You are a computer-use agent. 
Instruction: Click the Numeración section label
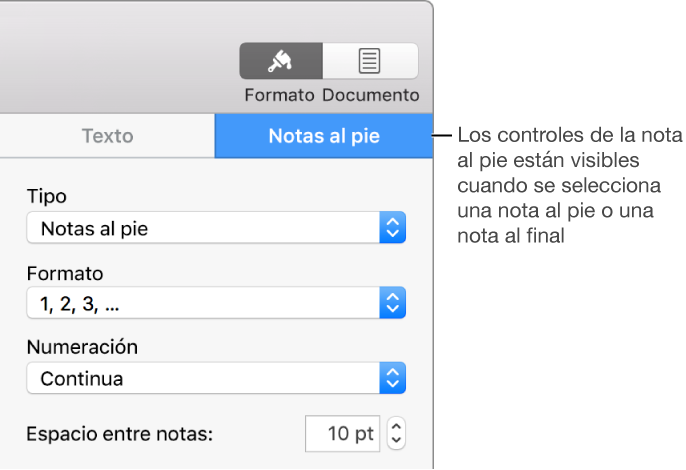pyautogui.click(x=82, y=347)
